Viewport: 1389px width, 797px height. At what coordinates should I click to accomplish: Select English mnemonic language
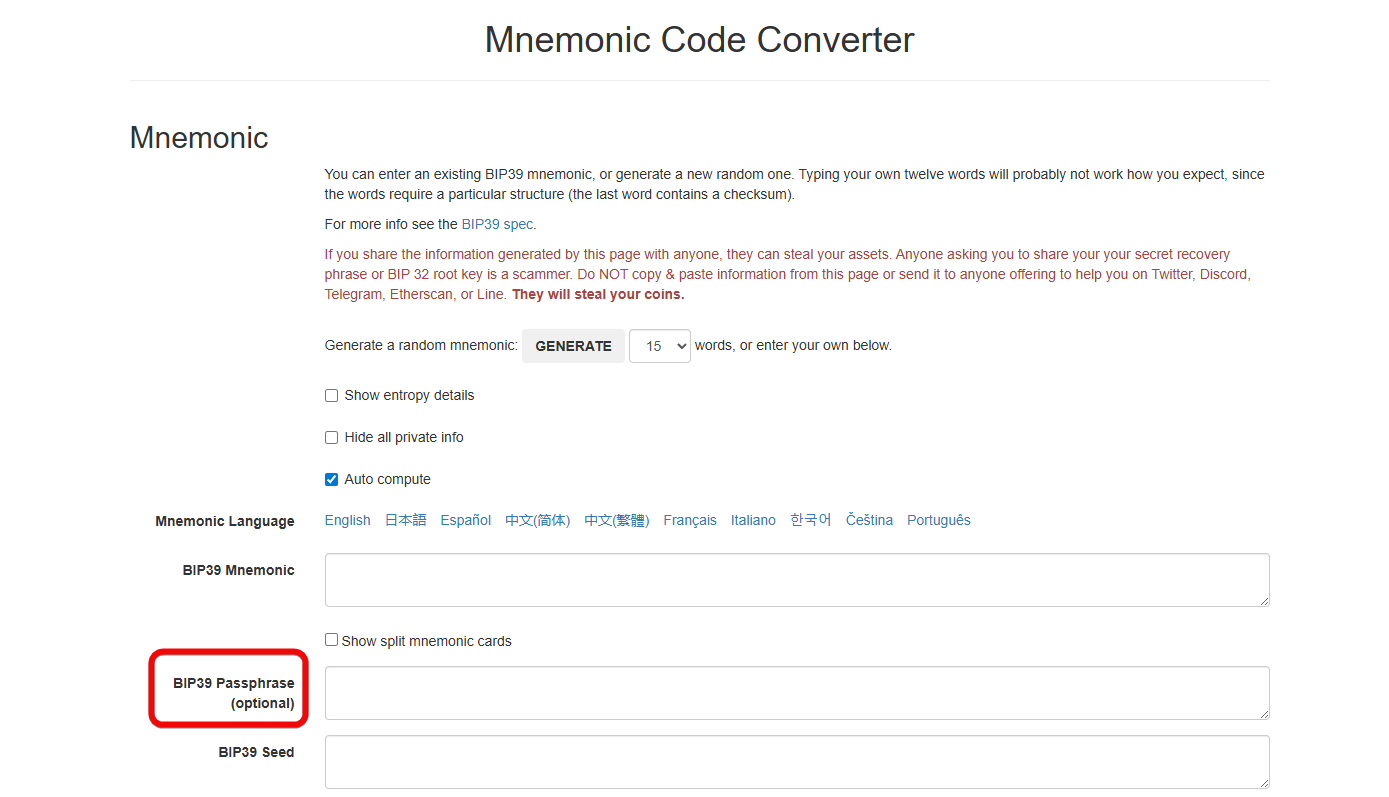[348, 520]
